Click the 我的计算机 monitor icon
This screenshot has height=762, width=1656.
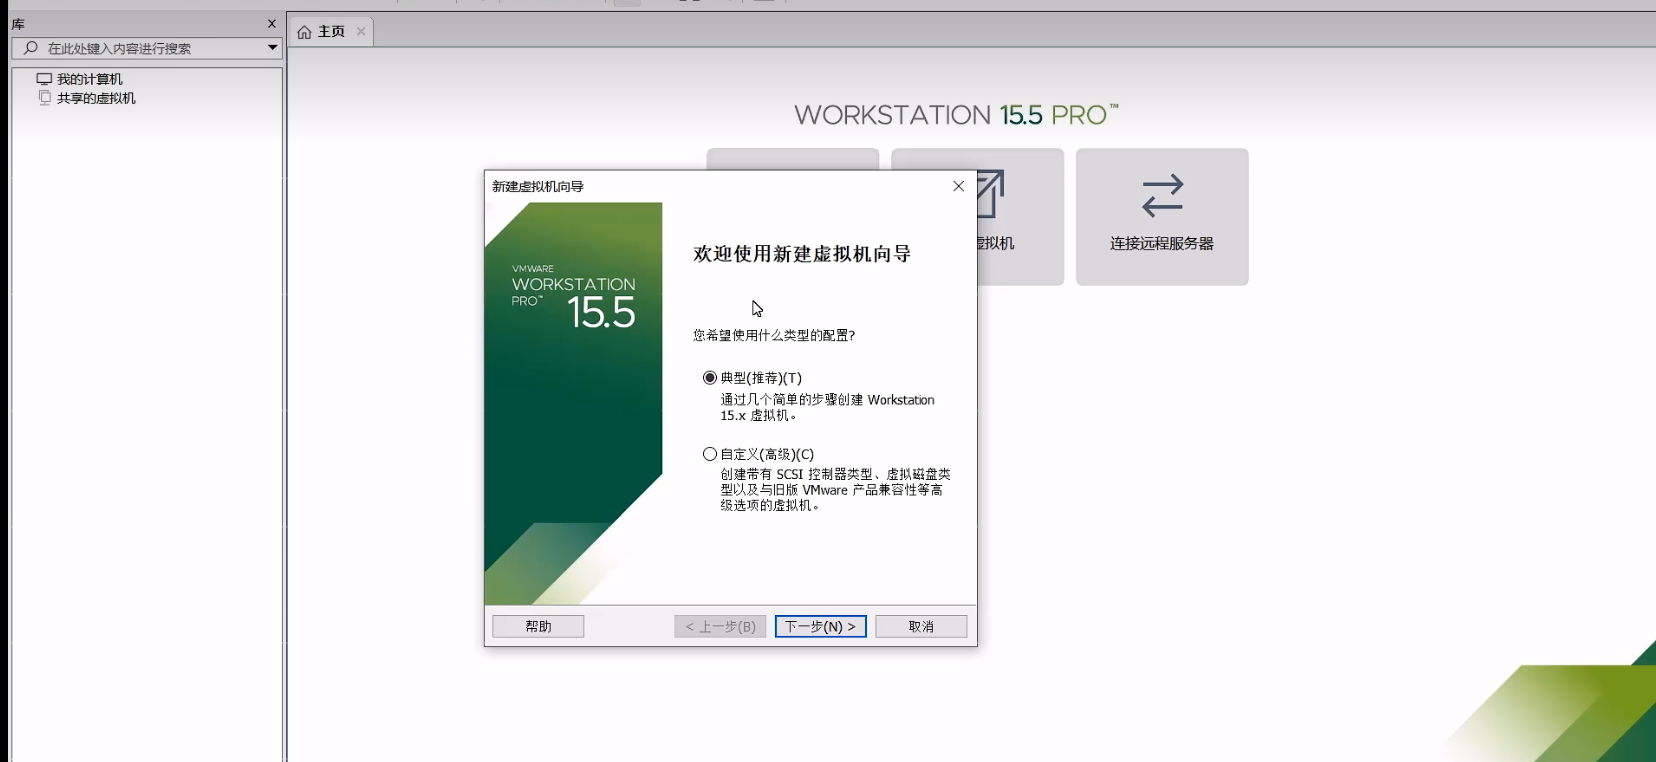coord(44,79)
